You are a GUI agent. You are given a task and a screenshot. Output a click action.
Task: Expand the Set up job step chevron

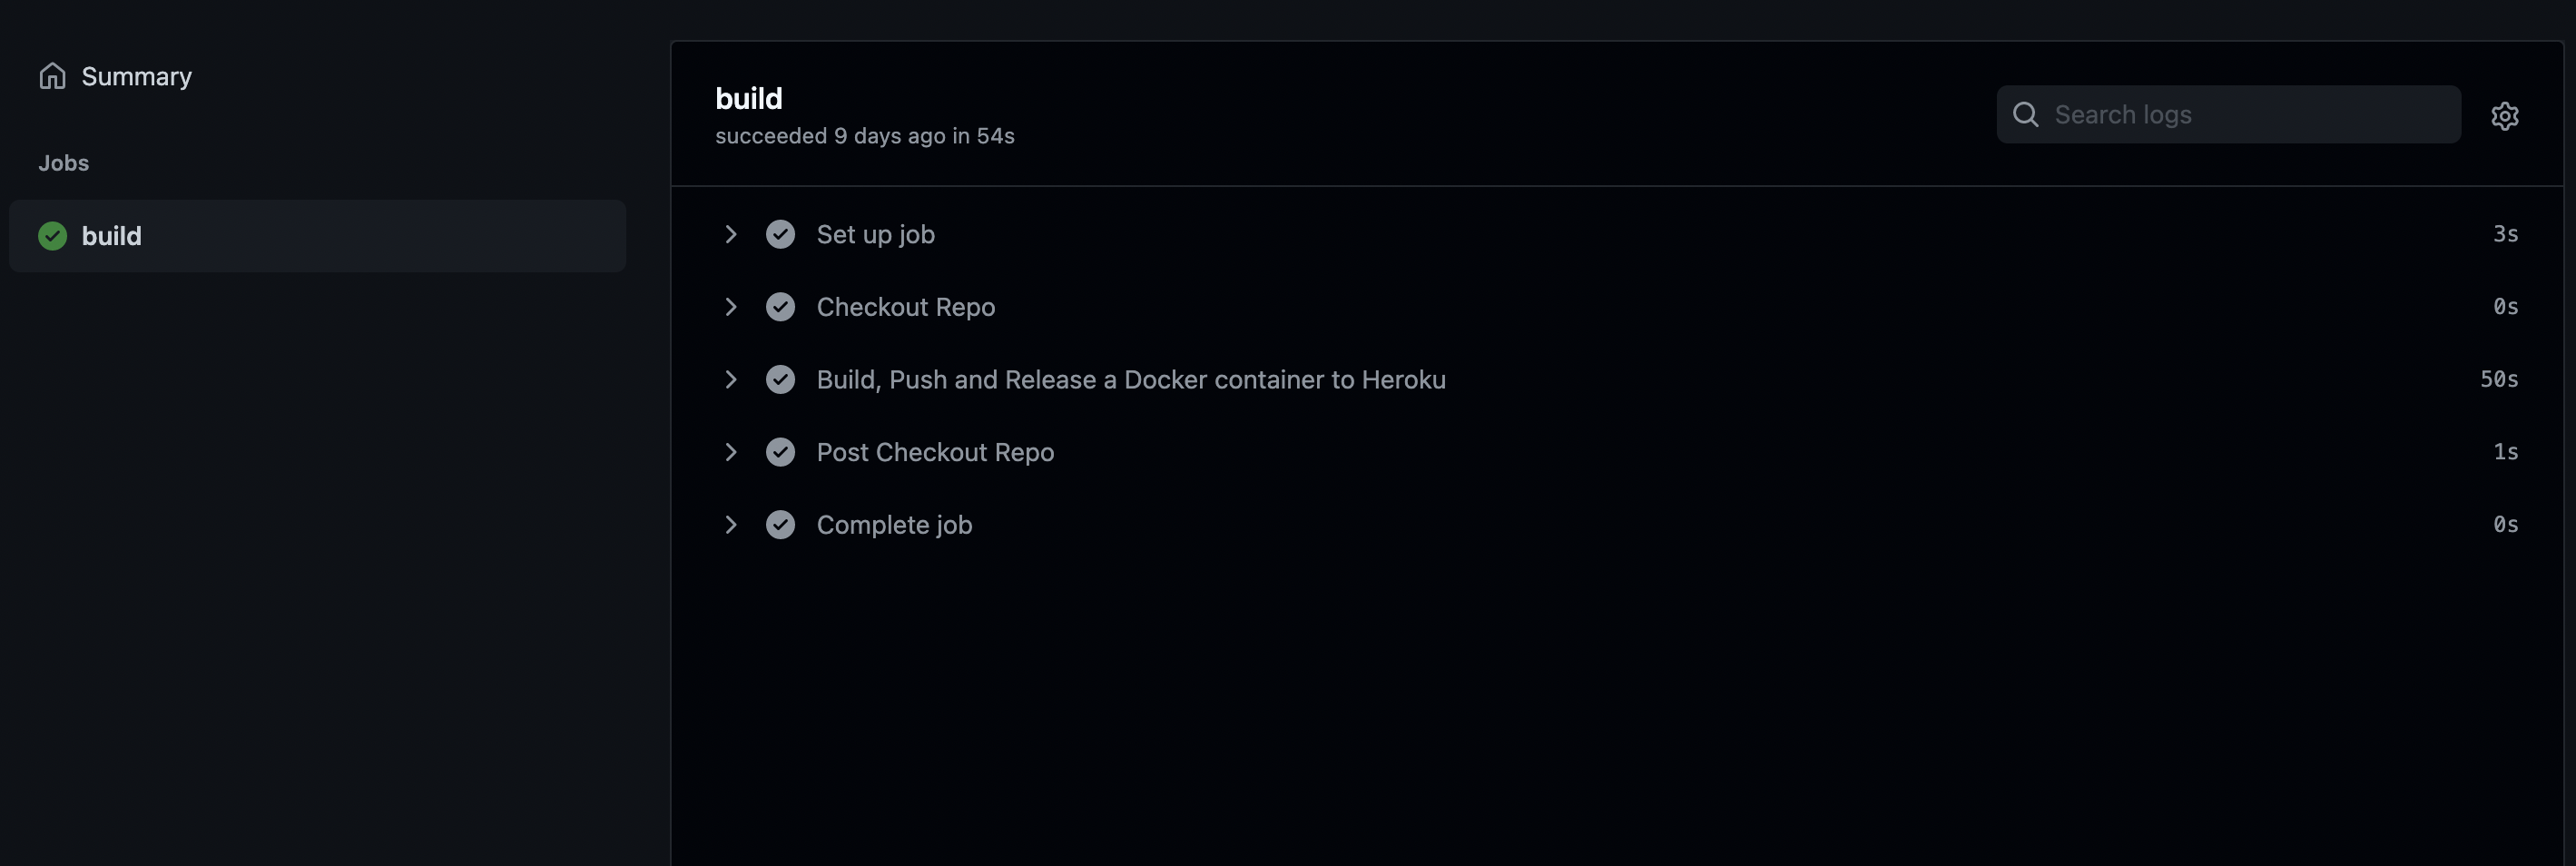point(731,234)
